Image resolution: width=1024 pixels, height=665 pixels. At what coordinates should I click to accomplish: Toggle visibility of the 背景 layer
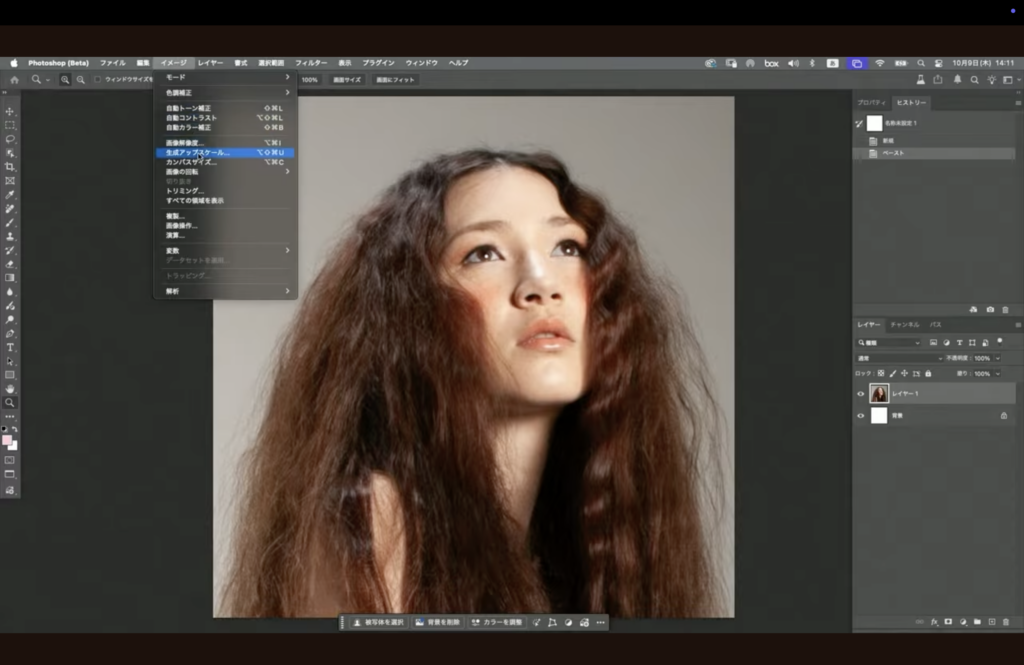[x=861, y=415]
